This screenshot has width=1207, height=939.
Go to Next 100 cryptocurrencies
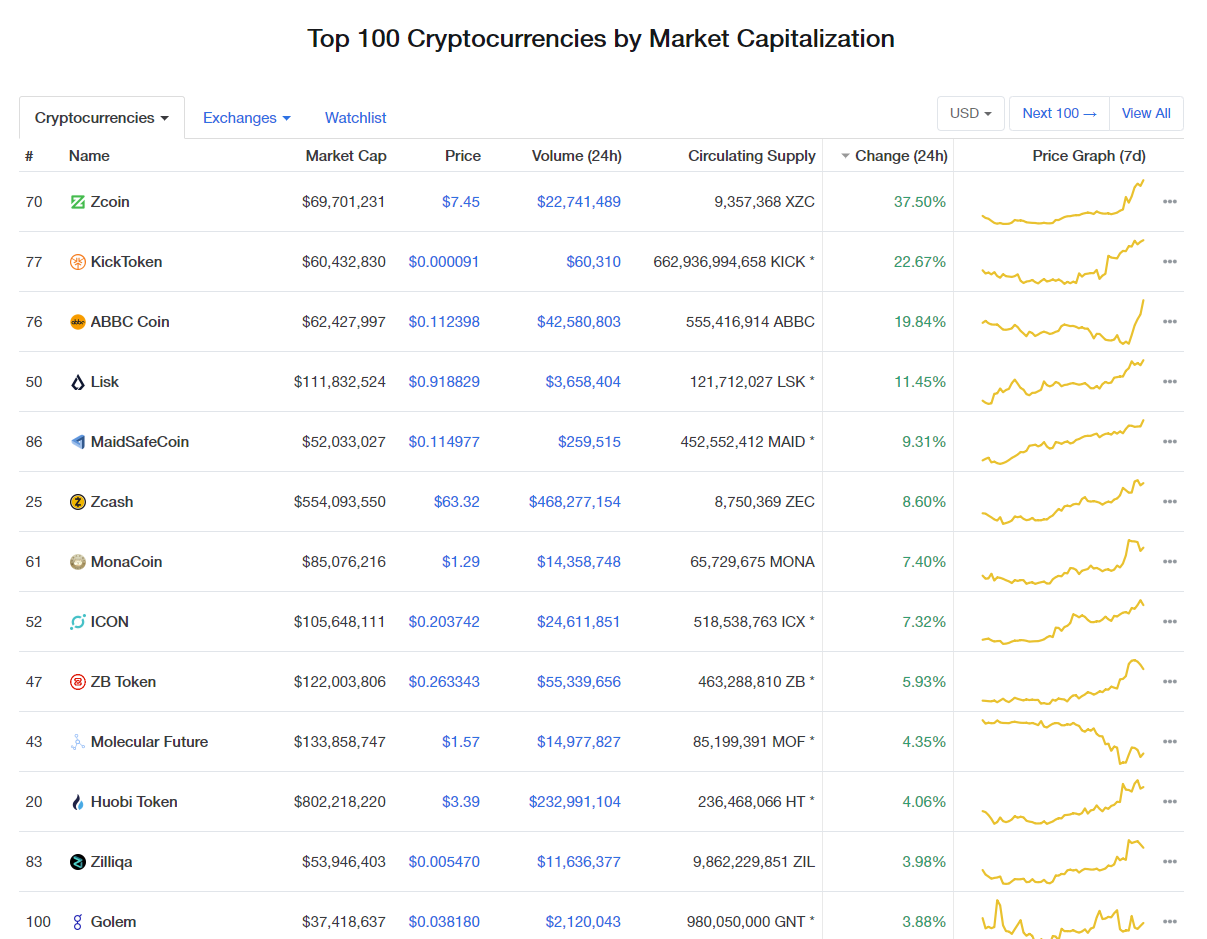[1059, 114]
